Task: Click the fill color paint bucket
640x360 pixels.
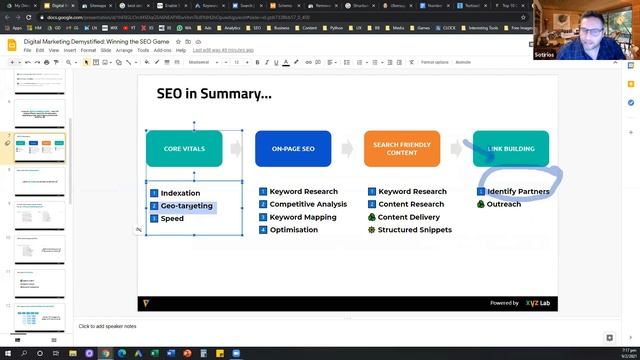Action: tap(147, 62)
